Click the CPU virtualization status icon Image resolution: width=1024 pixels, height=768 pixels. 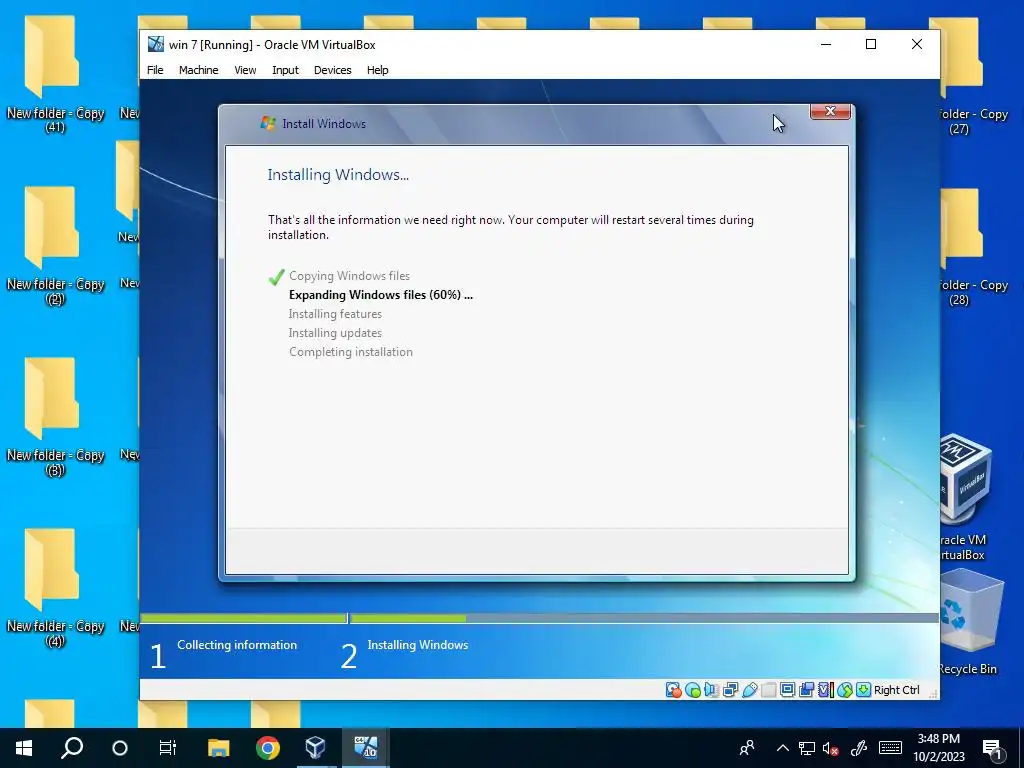tap(825, 690)
